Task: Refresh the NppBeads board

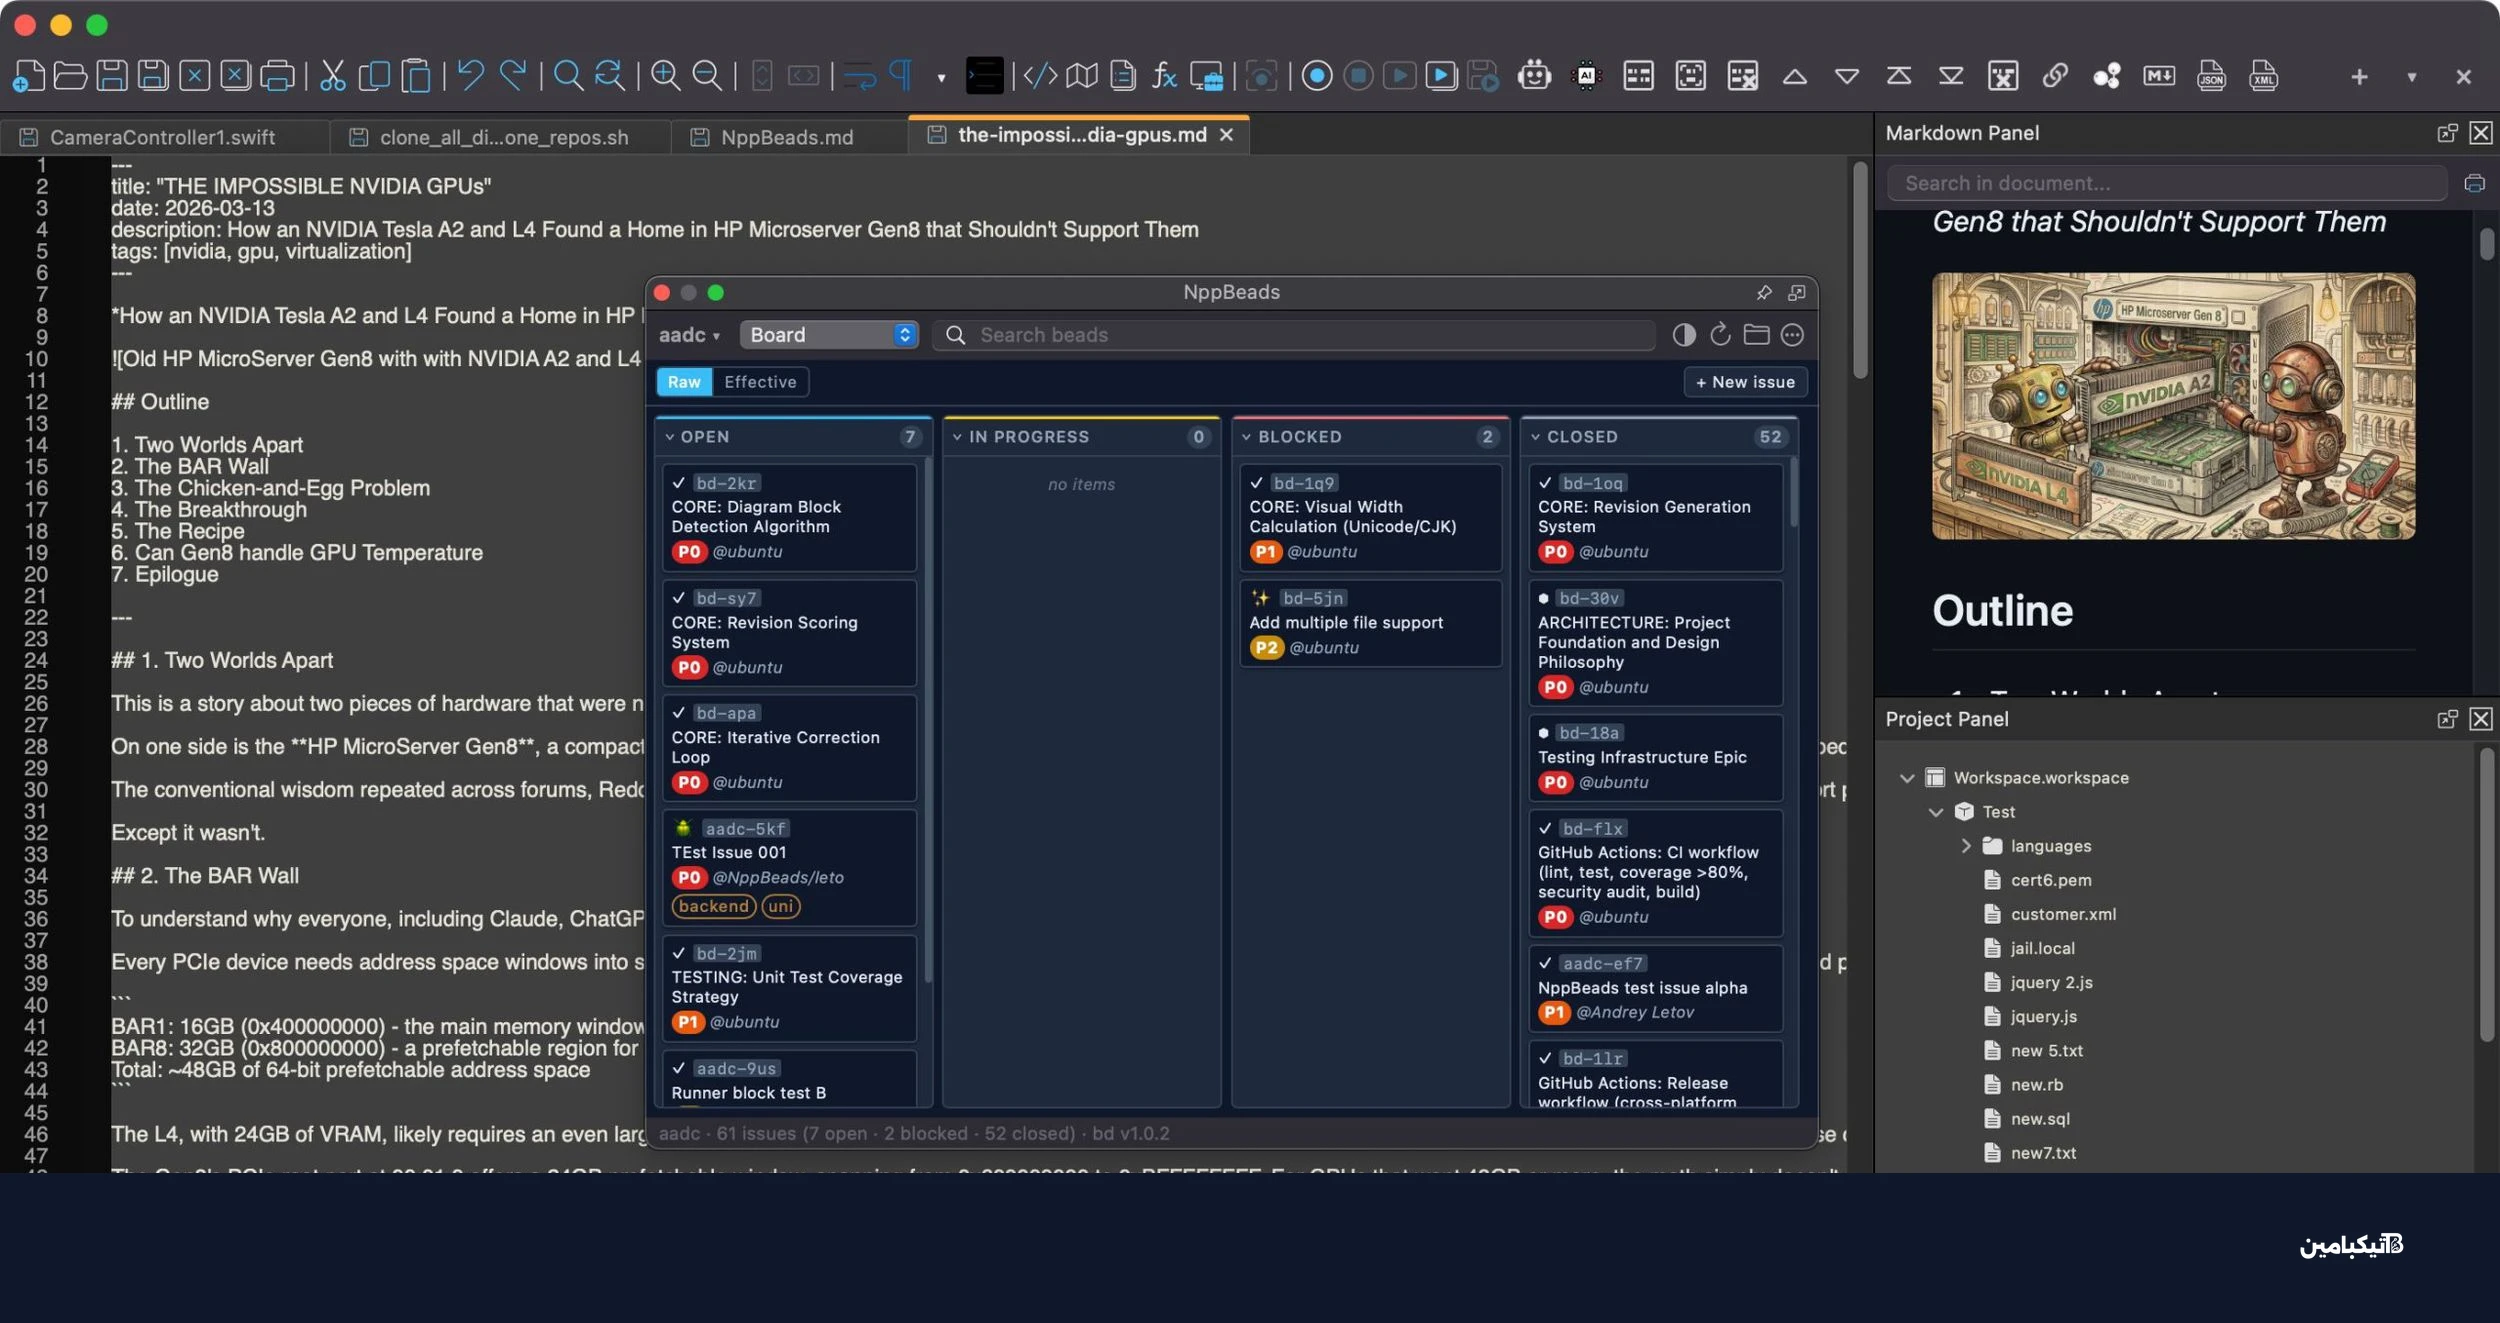Action: click(1720, 334)
